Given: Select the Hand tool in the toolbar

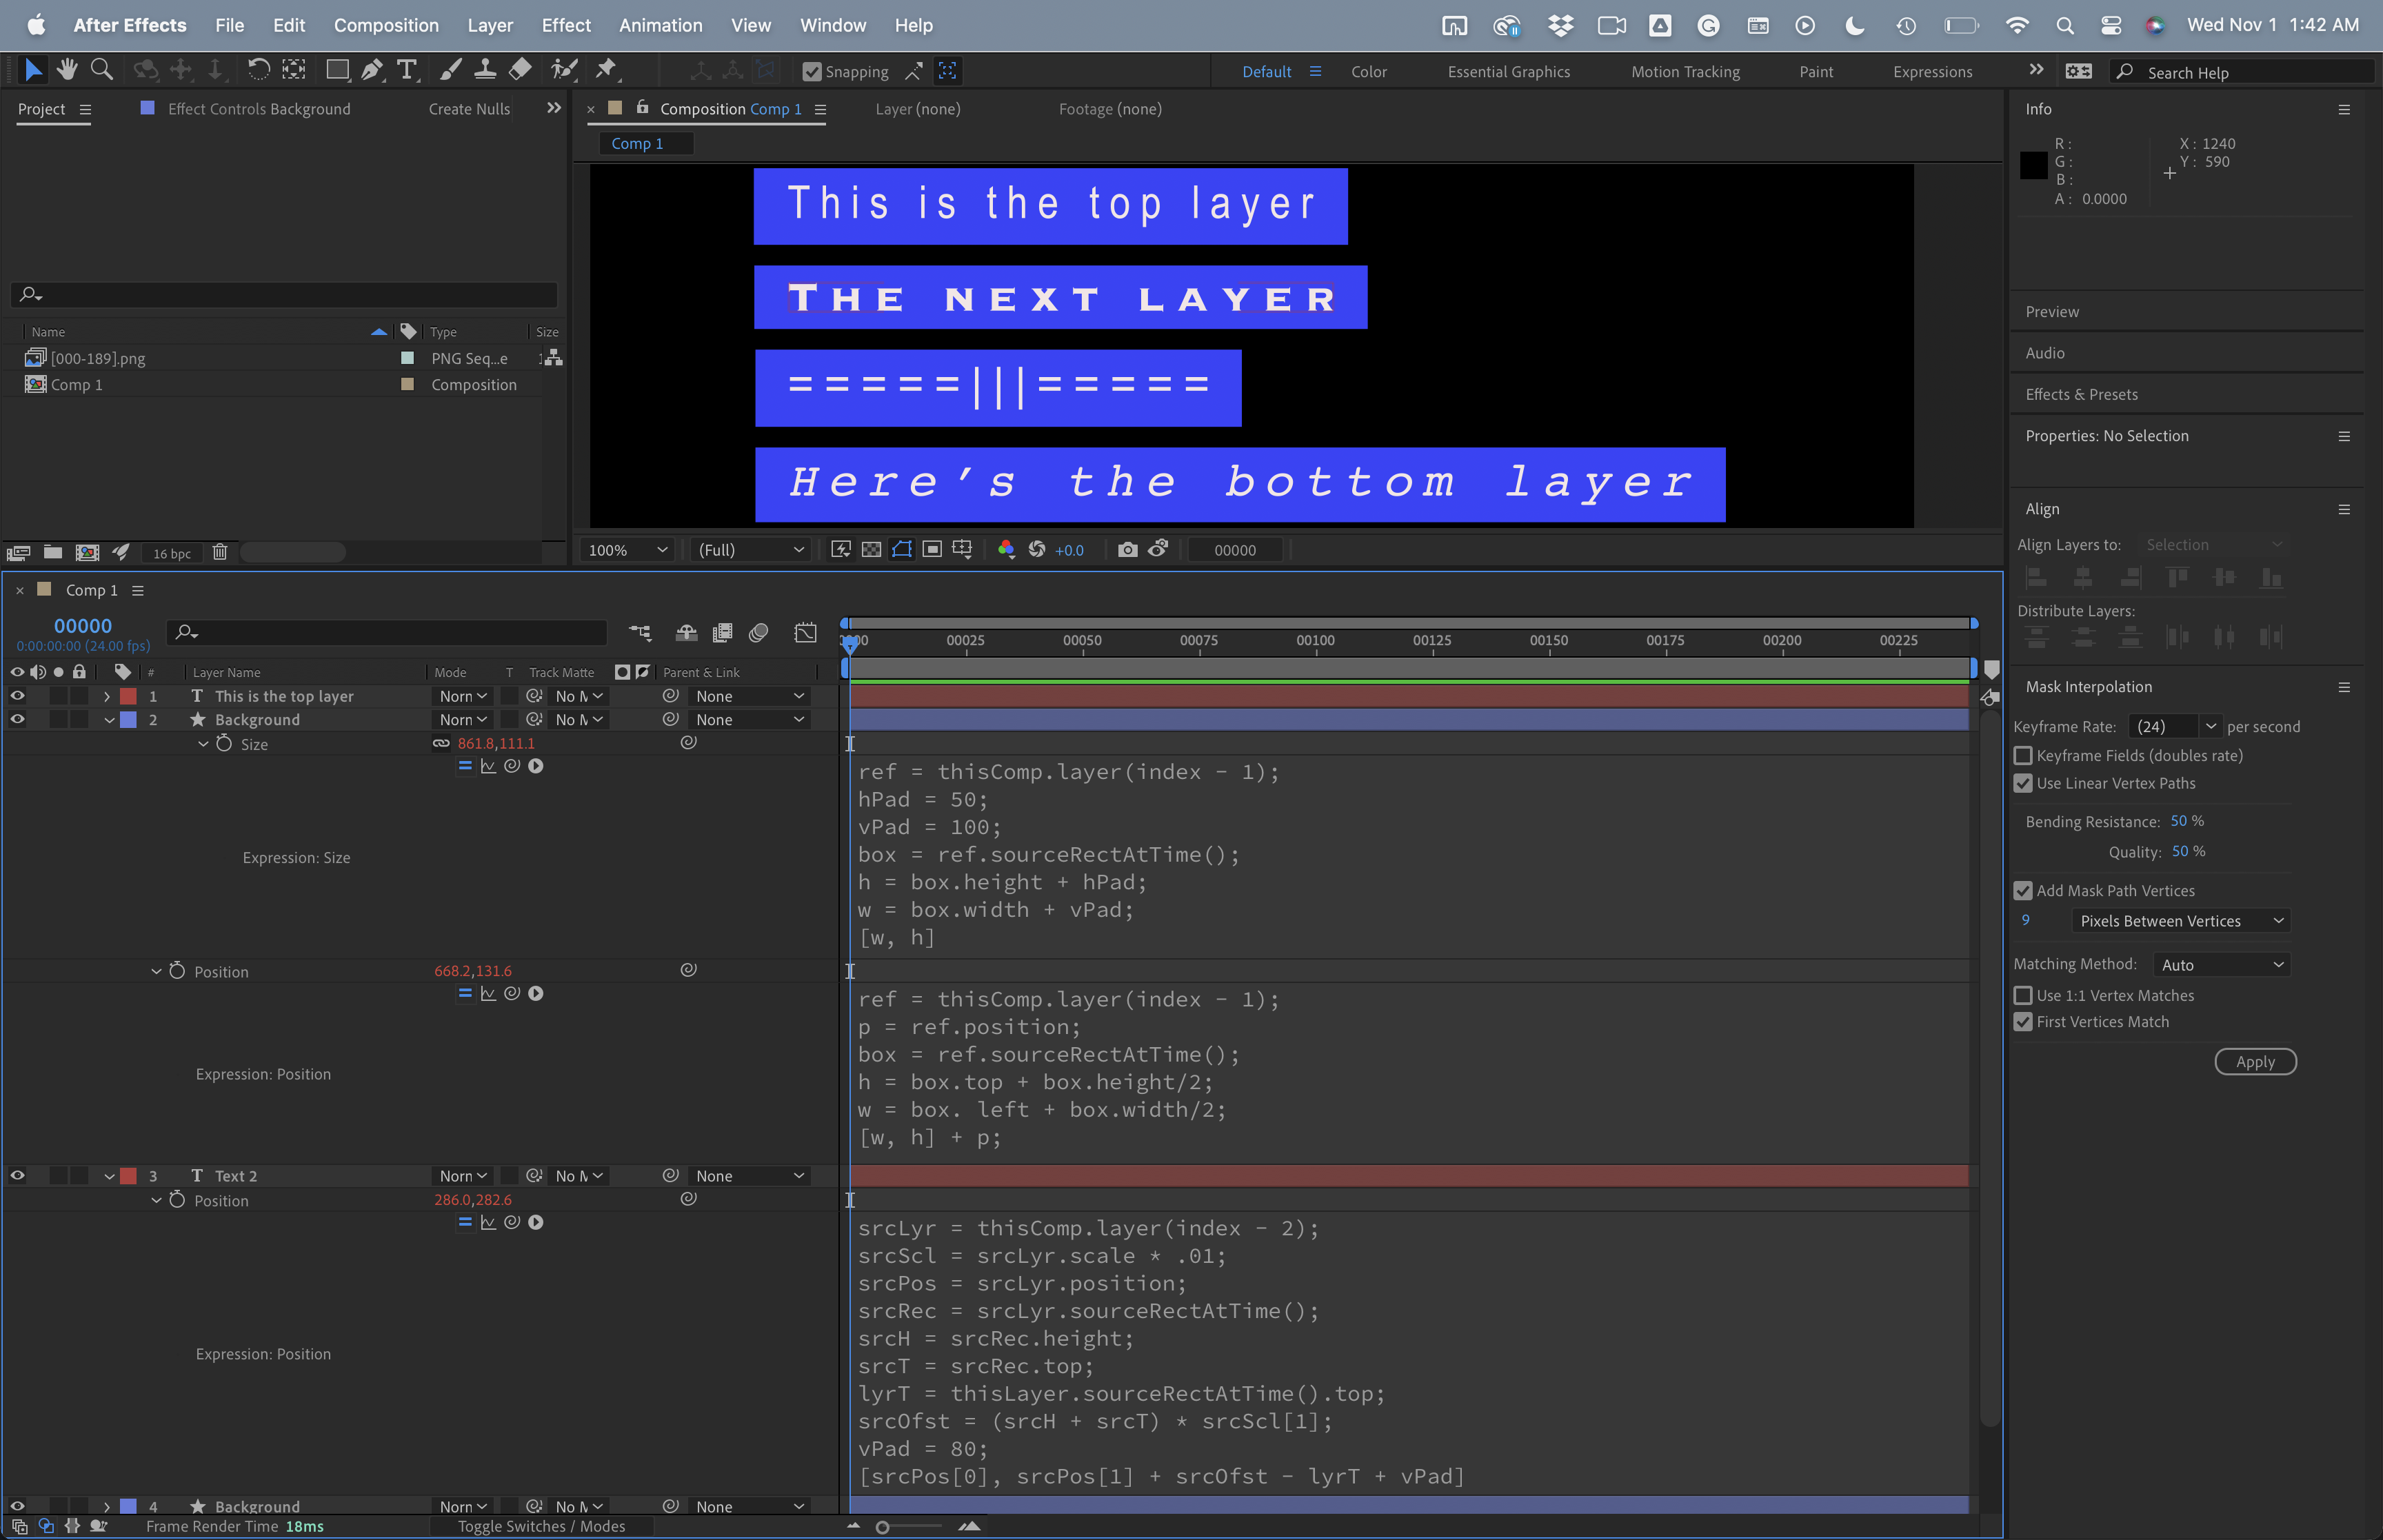Looking at the screenshot, I should click(67, 69).
